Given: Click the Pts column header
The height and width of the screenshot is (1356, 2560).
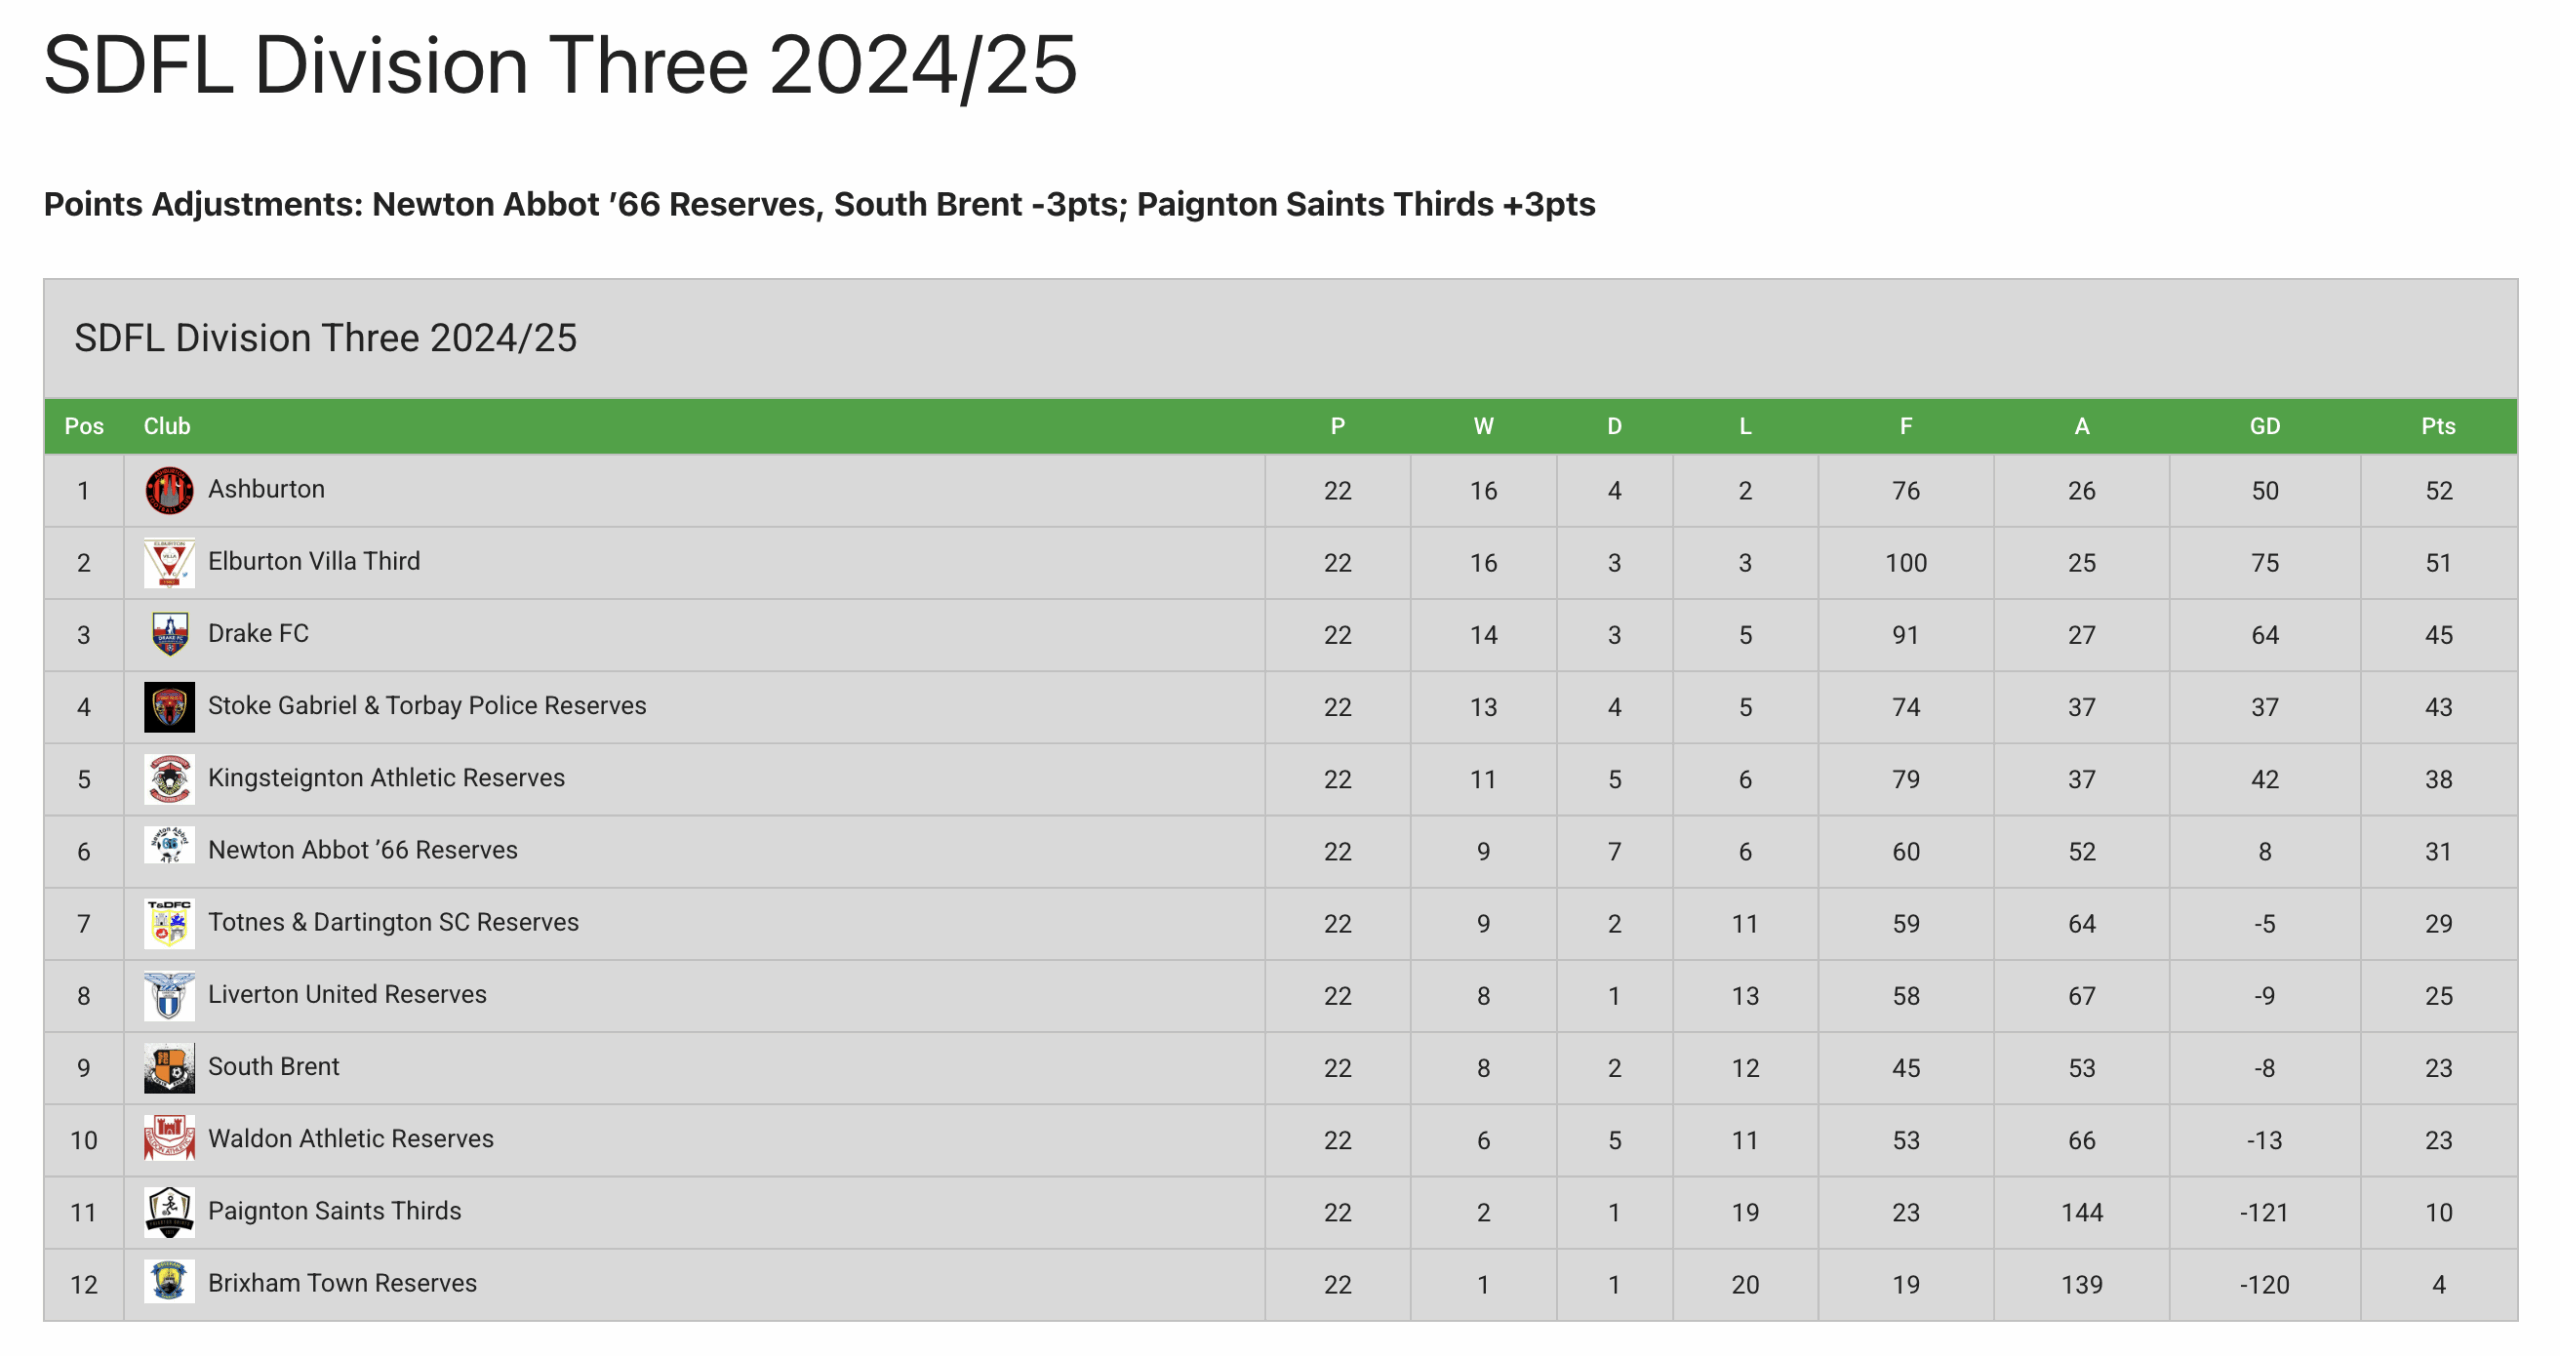Looking at the screenshot, I should 2437,426.
